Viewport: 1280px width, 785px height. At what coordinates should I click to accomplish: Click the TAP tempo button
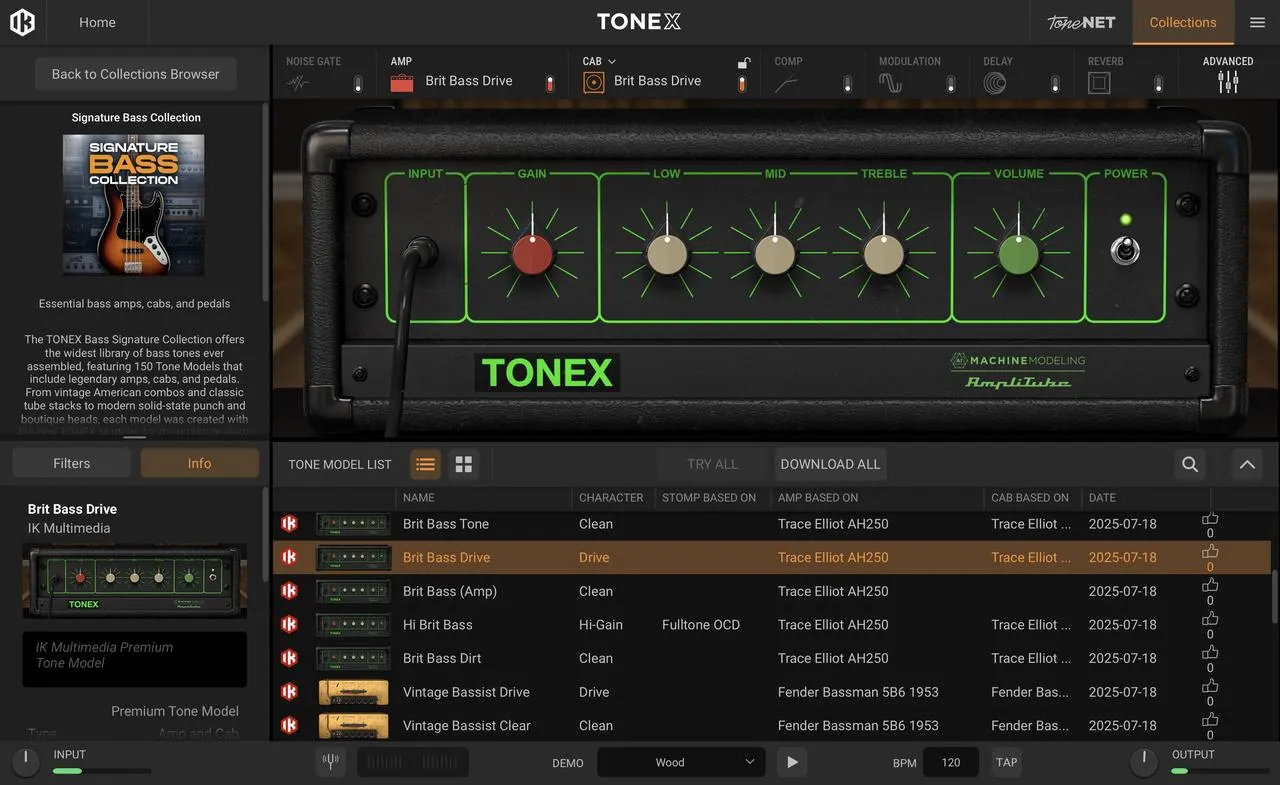pyautogui.click(x=1006, y=762)
